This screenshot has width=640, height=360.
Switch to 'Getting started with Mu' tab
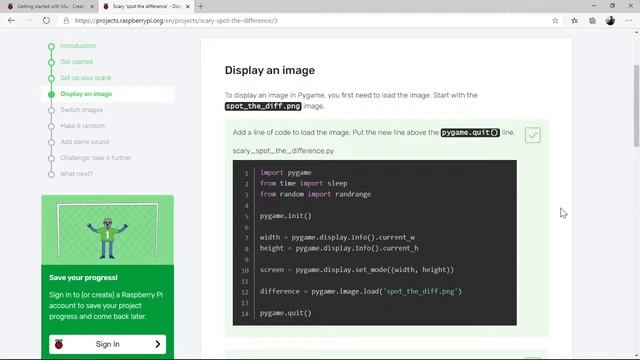pos(50,7)
